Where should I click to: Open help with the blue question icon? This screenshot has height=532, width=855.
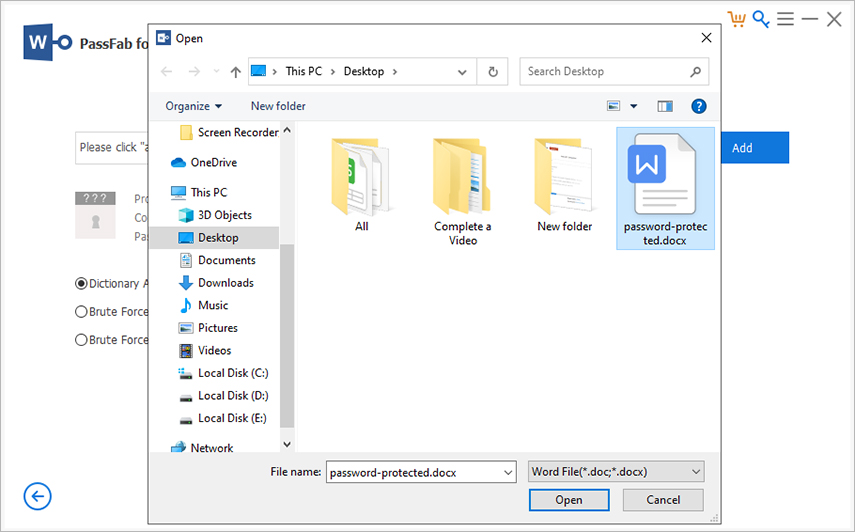tap(699, 106)
